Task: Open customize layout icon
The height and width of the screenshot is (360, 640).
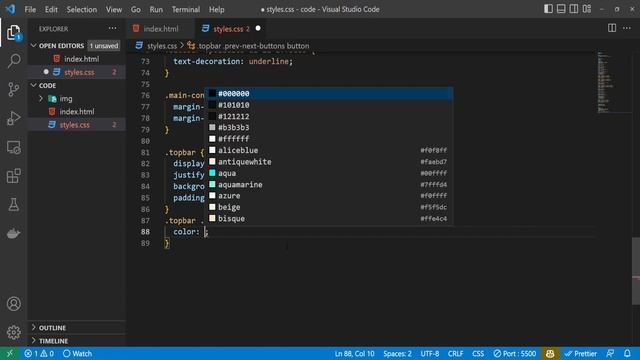Action: [587, 9]
